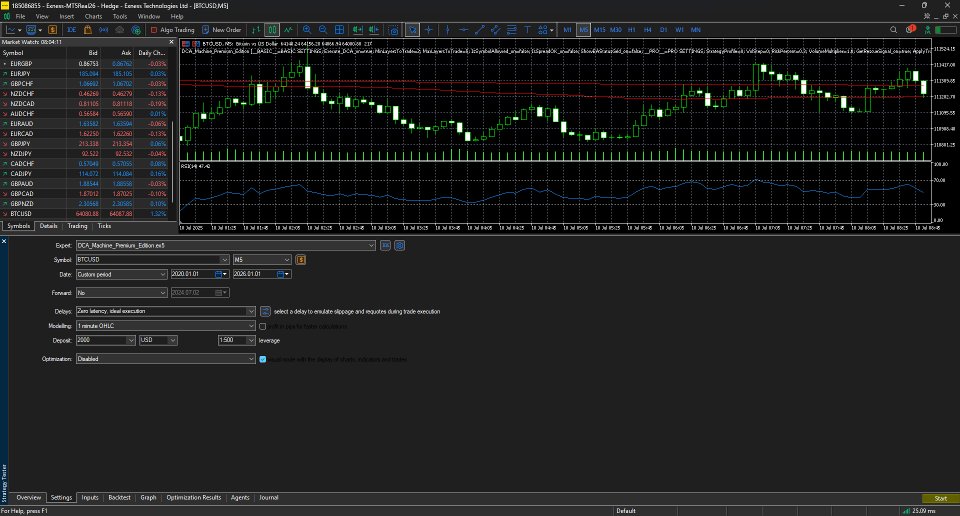
Task: Toggle chart auto scroll icon
Action: coord(358,29)
